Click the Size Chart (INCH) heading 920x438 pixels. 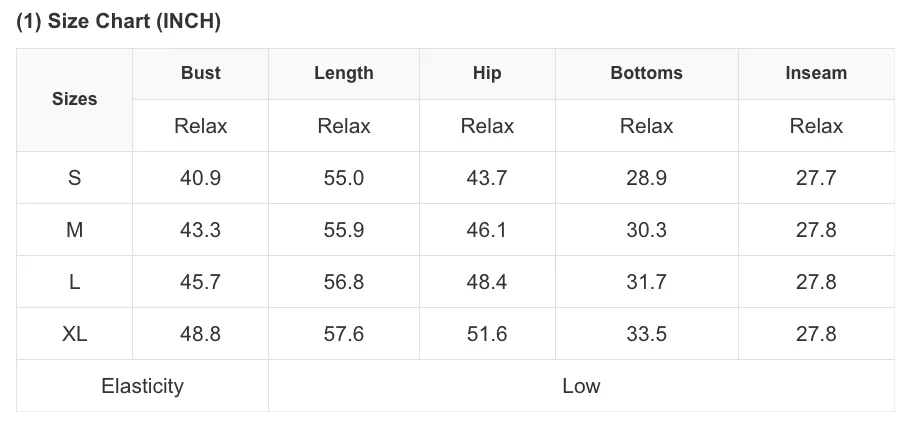(x=118, y=22)
